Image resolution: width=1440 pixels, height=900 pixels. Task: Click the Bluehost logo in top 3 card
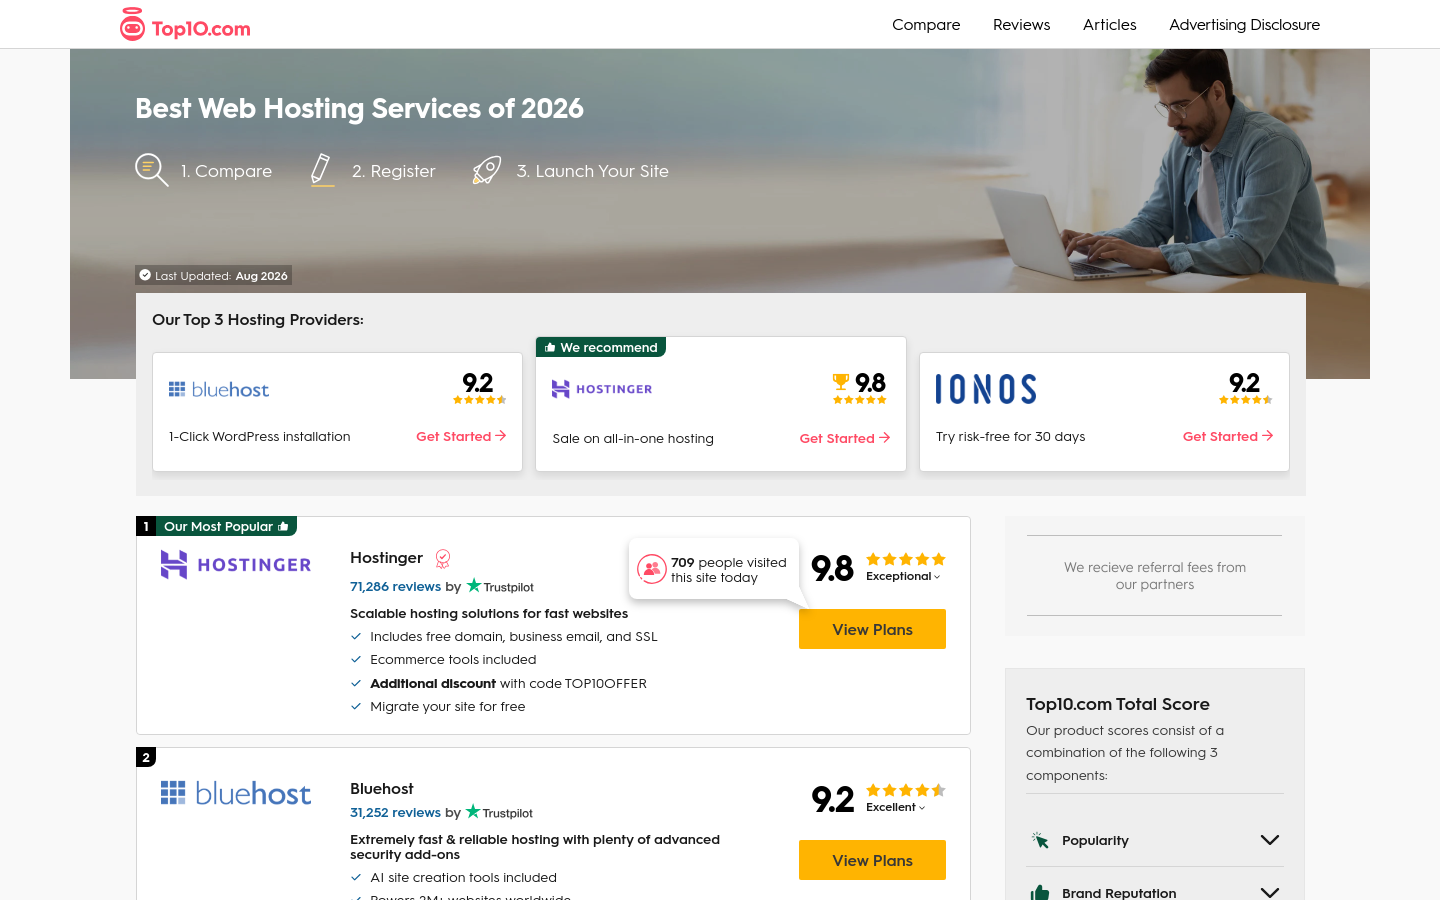coord(219,389)
